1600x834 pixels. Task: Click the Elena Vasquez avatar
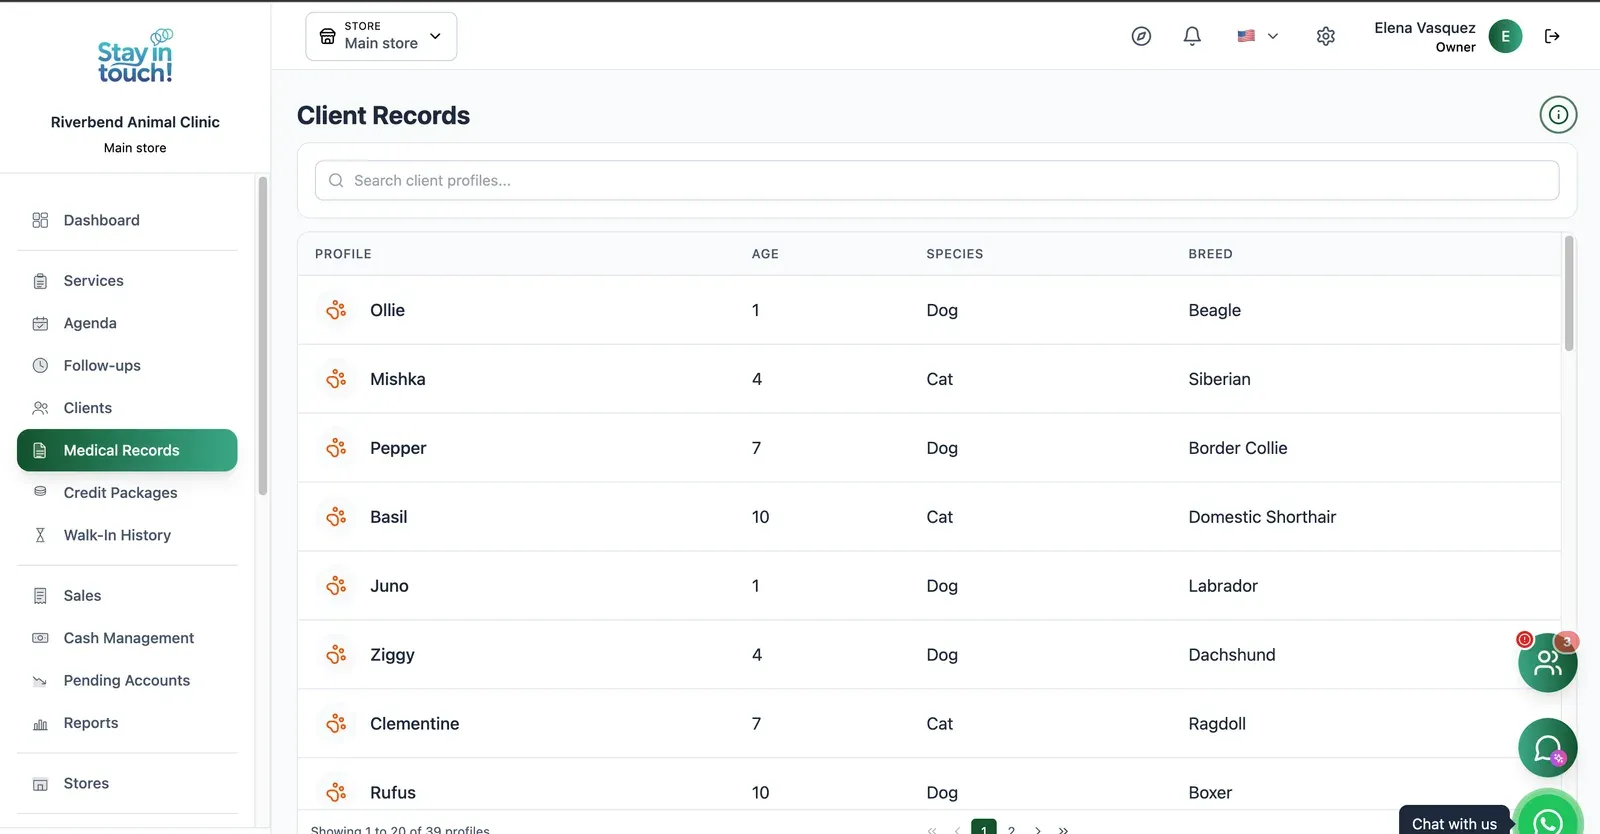pos(1505,36)
